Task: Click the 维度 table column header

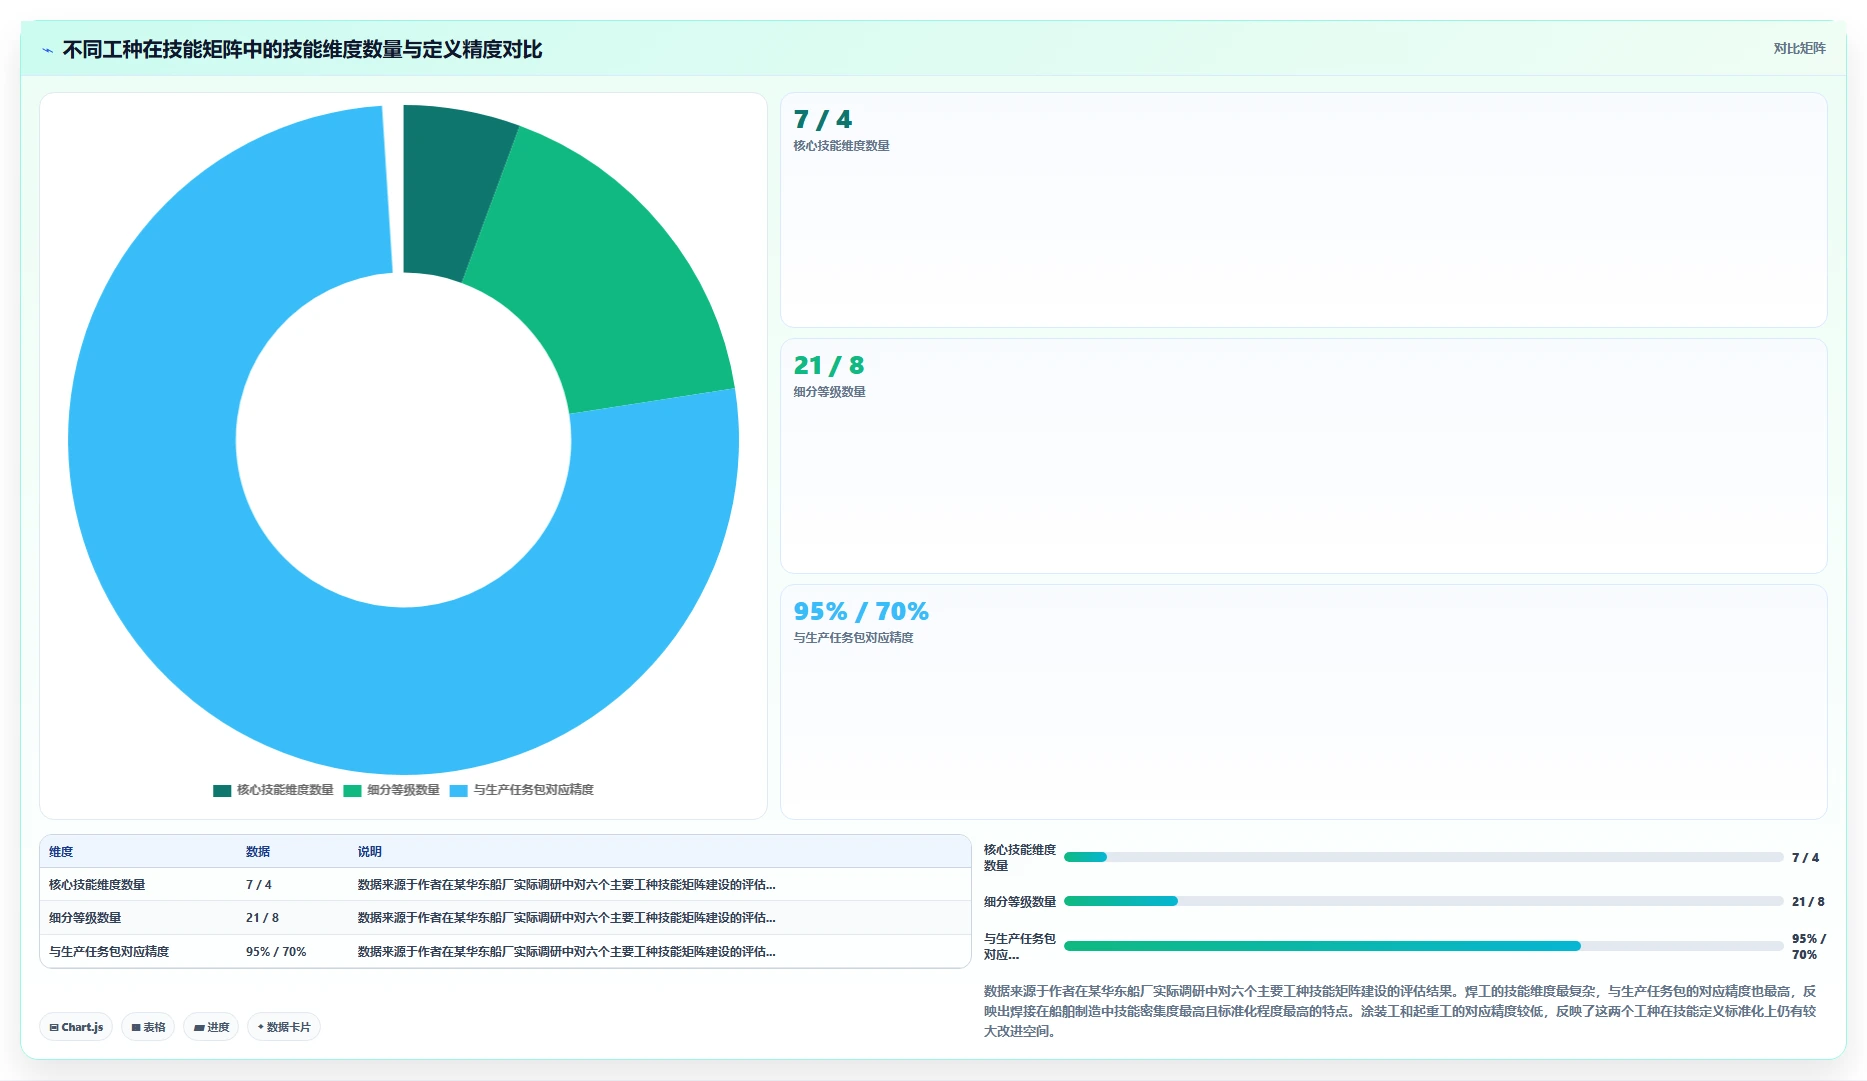Action: (x=61, y=852)
